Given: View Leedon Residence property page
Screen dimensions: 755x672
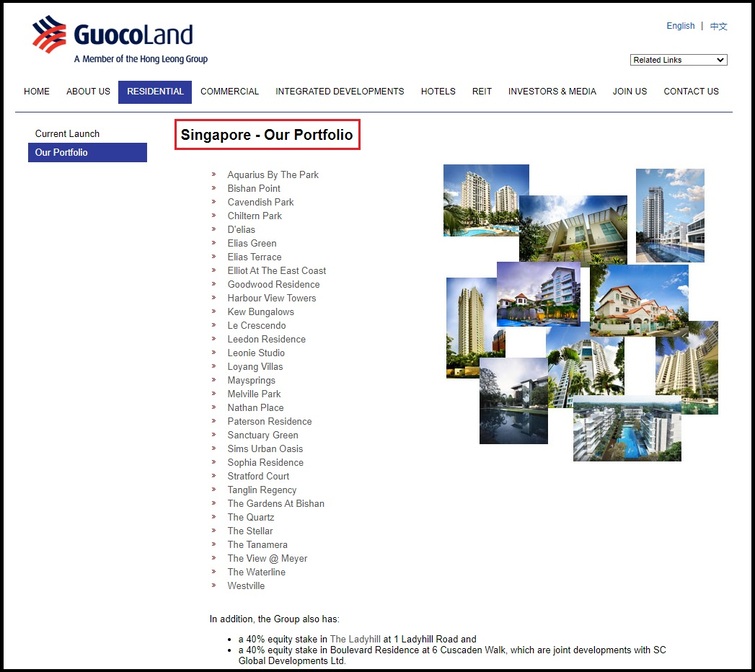Looking at the screenshot, I should 266,339.
